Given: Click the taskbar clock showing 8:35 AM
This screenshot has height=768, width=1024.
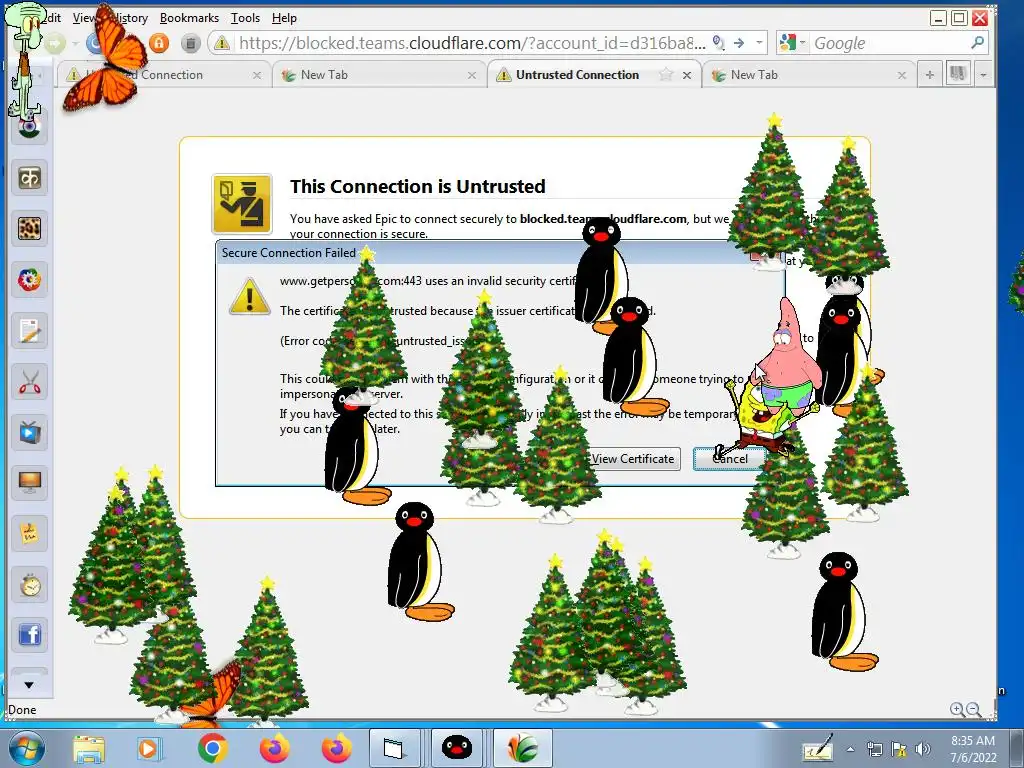Looking at the screenshot, I should (x=973, y=749).
